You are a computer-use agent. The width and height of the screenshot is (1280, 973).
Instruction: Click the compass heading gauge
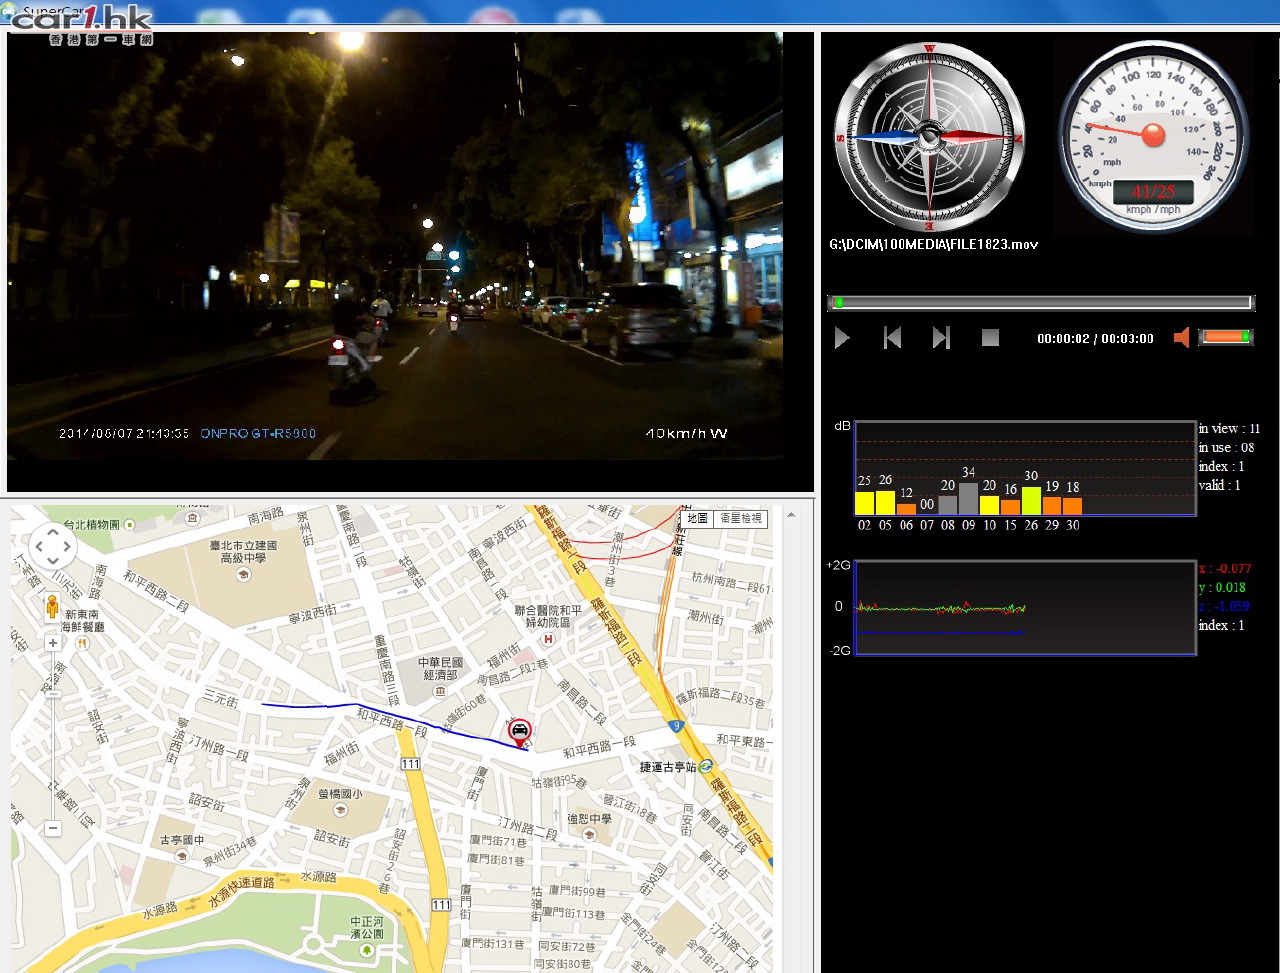929,137
